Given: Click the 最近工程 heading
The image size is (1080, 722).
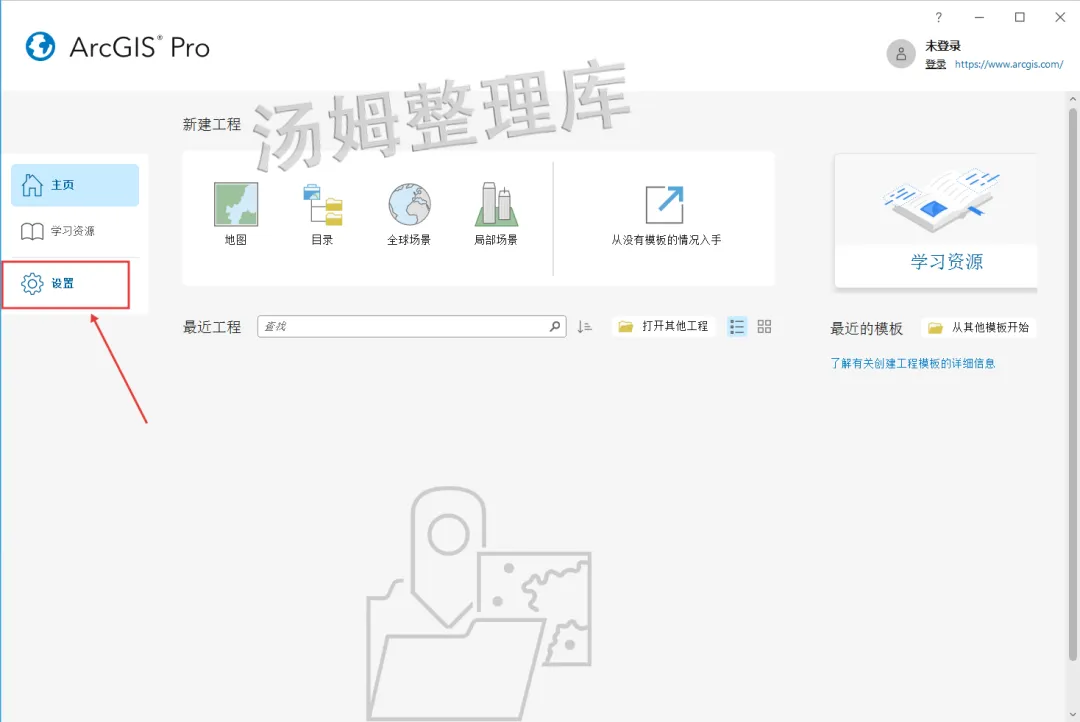Looking at the screenshot, I should click(211, 327).
